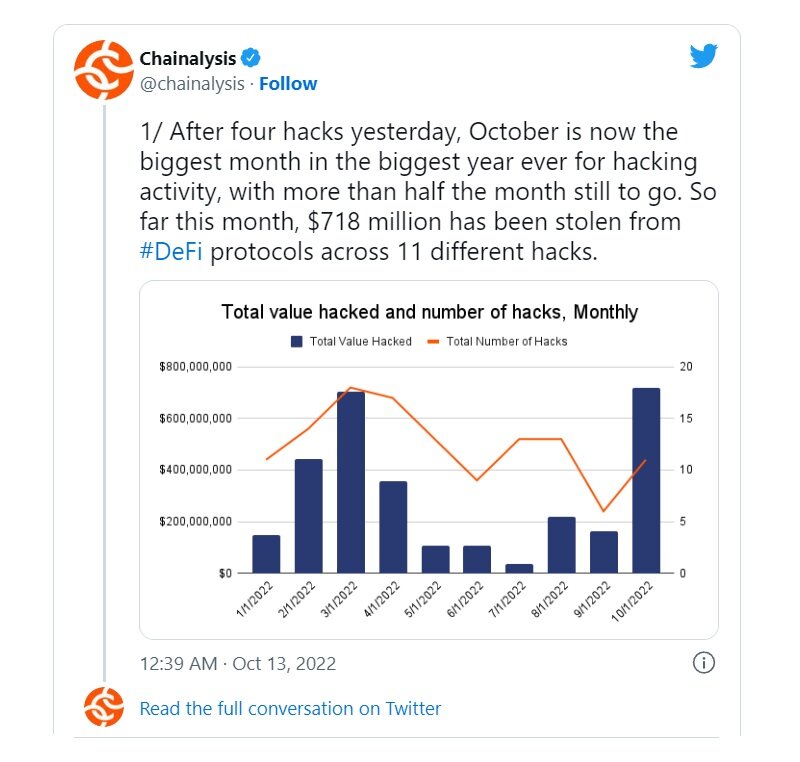The image size is (800, 762).
Task: Open the Twitter bird logo
Action: (704, 56)
